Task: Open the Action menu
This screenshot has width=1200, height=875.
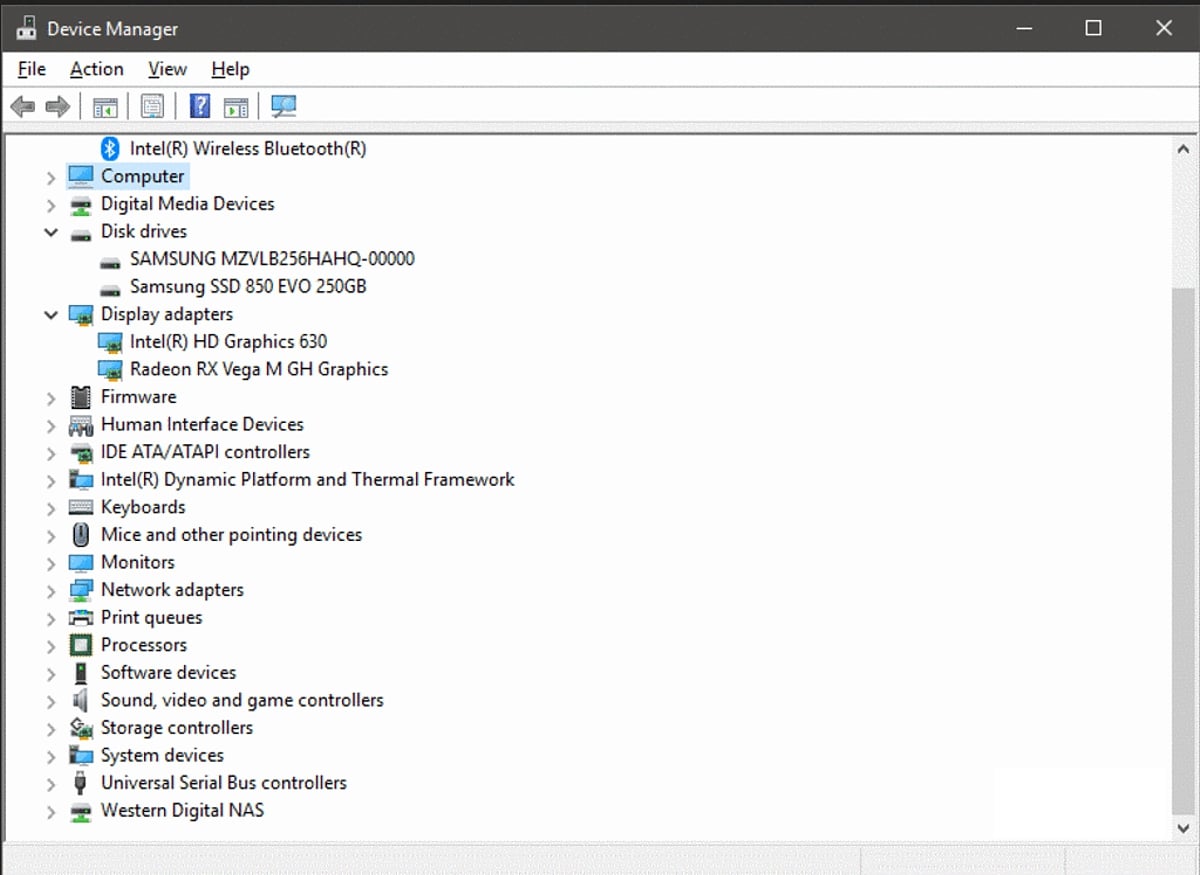Action: click(97, 69)
